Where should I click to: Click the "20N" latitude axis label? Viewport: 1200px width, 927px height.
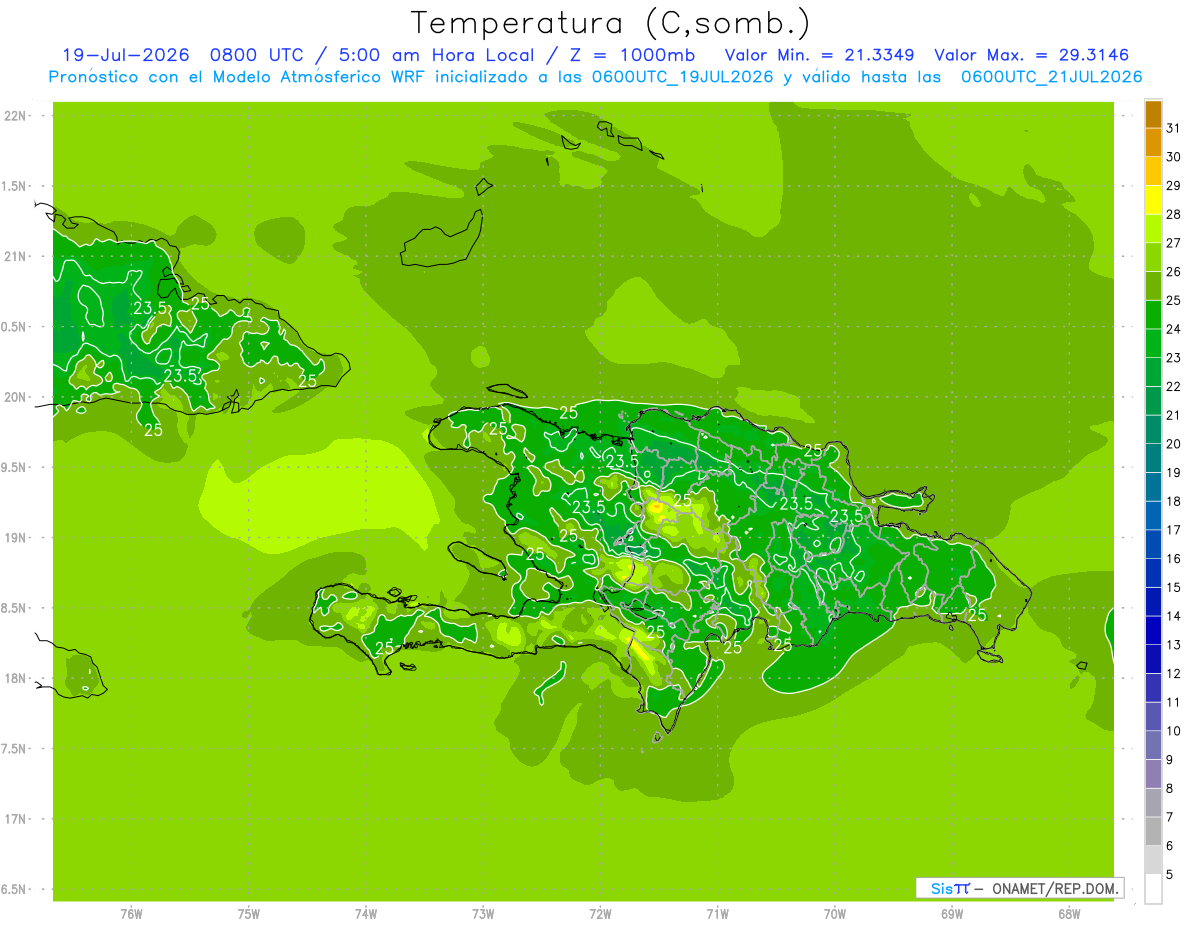click(x=15, y=397)
